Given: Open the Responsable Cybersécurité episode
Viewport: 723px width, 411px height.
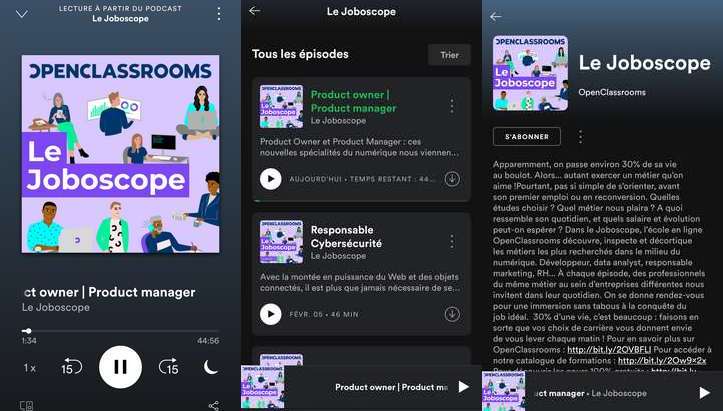Looking at the screenshot, I should click(x=346, y=237).
